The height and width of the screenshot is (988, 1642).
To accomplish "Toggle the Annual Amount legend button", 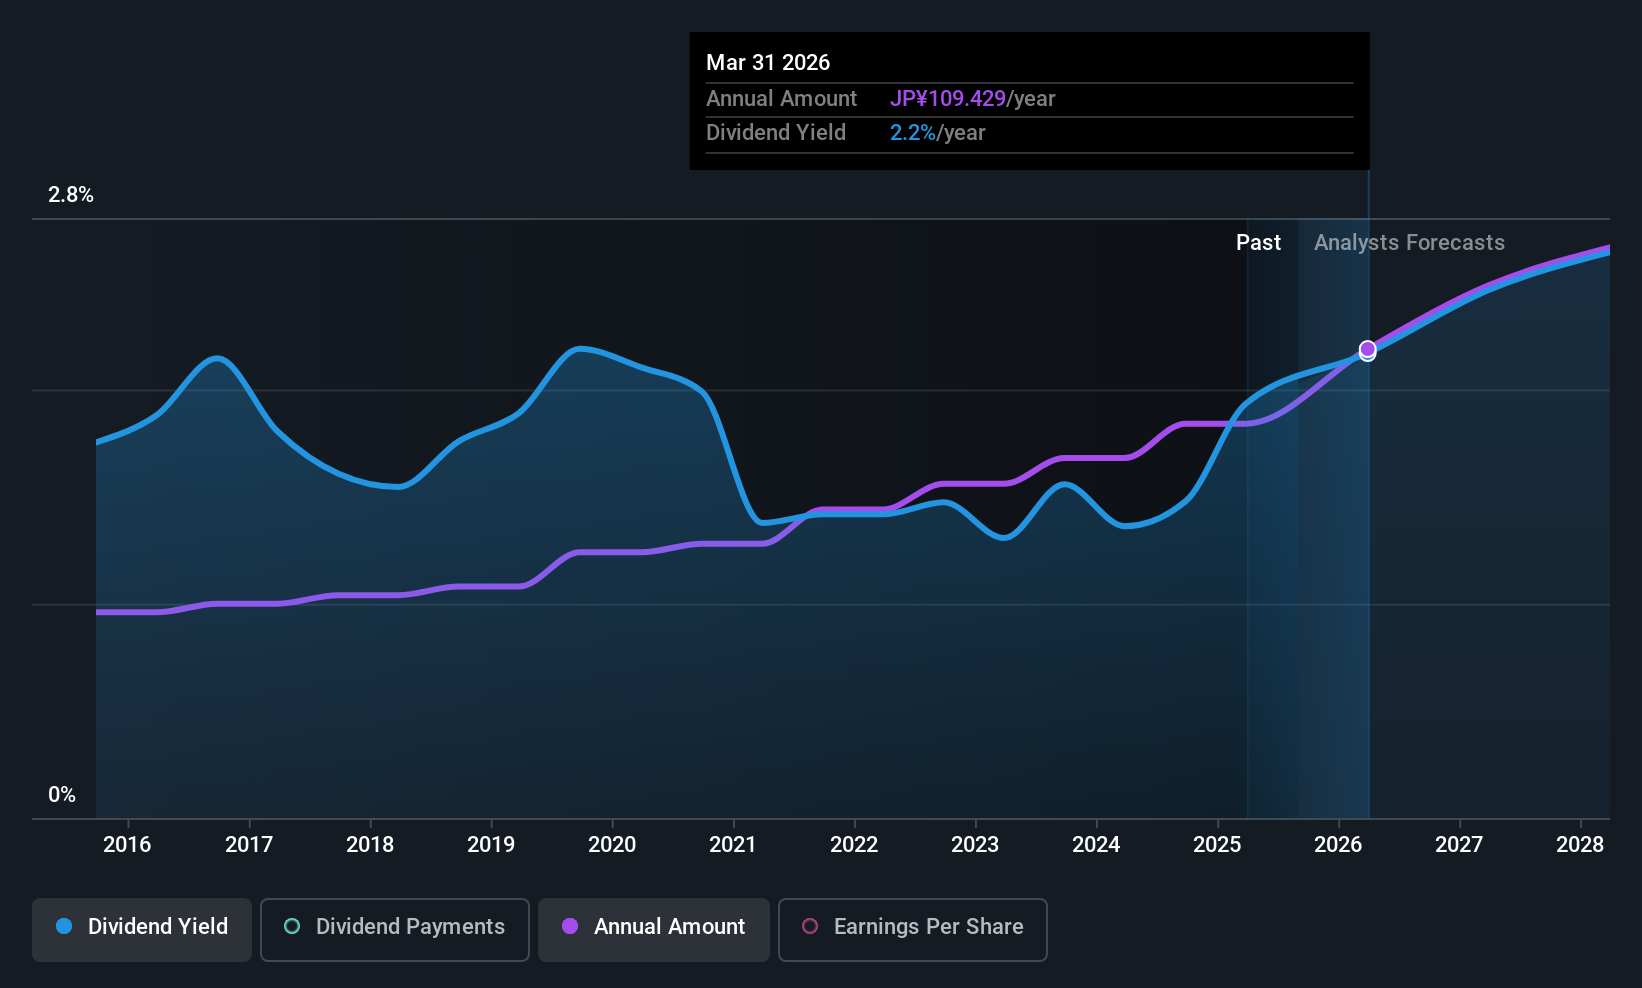I will click(x=654, y=929).
